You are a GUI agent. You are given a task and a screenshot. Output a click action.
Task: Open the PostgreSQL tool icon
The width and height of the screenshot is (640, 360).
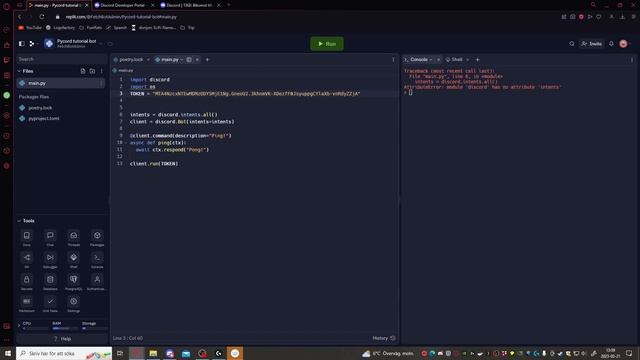point(73,280)
